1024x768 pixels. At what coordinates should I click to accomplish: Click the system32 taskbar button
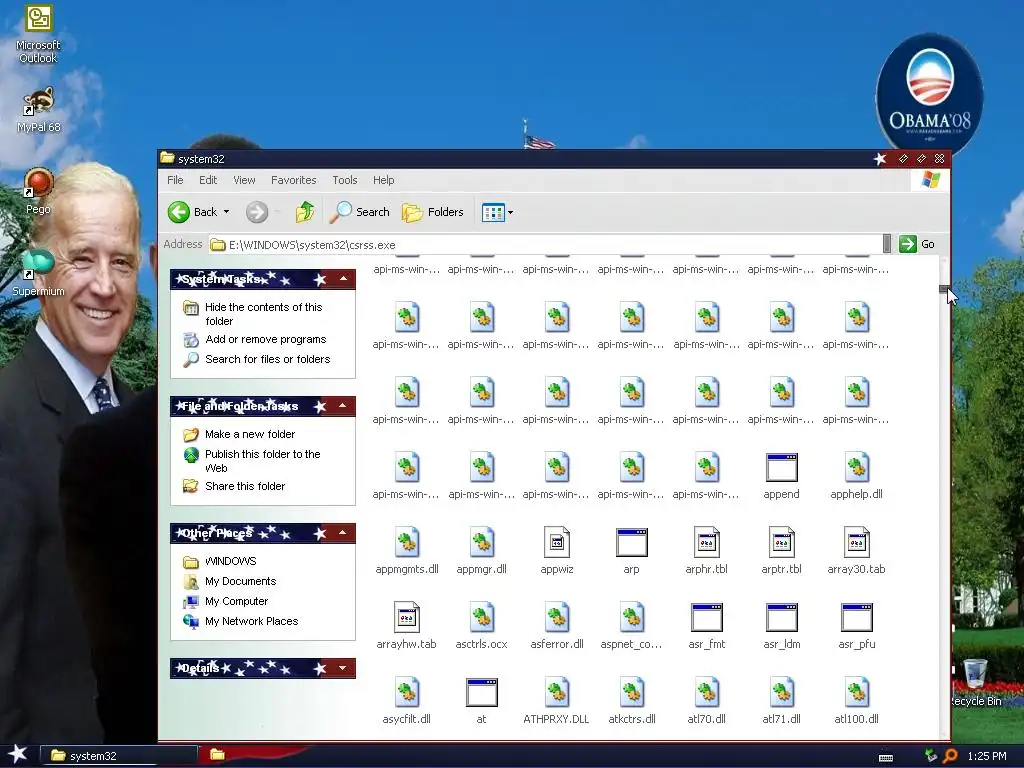click(x=119, y=756)
